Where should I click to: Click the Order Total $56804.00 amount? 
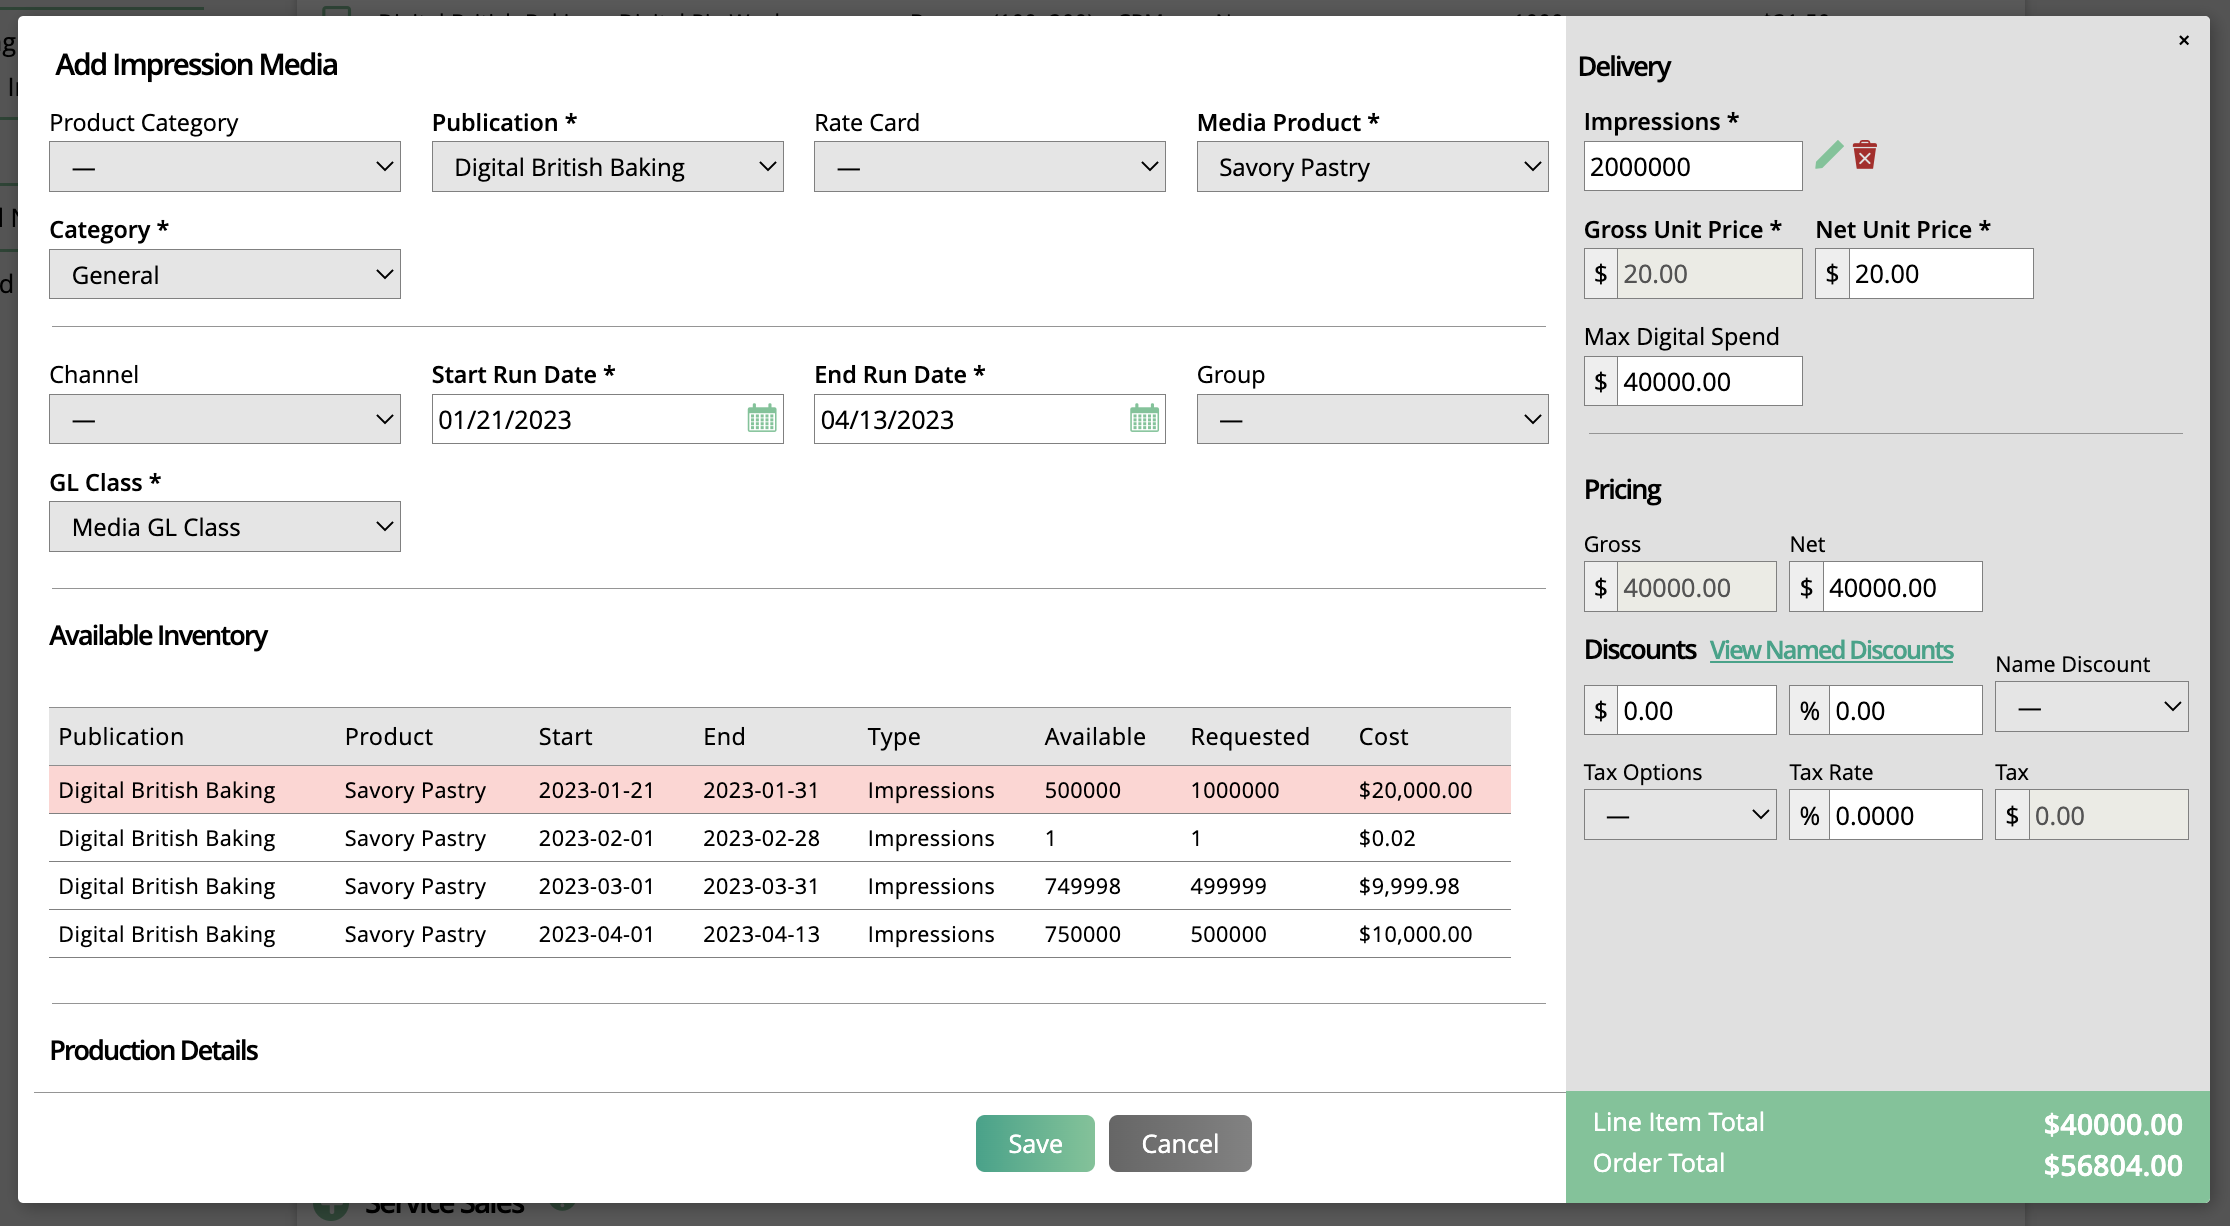(2112, 1165)
